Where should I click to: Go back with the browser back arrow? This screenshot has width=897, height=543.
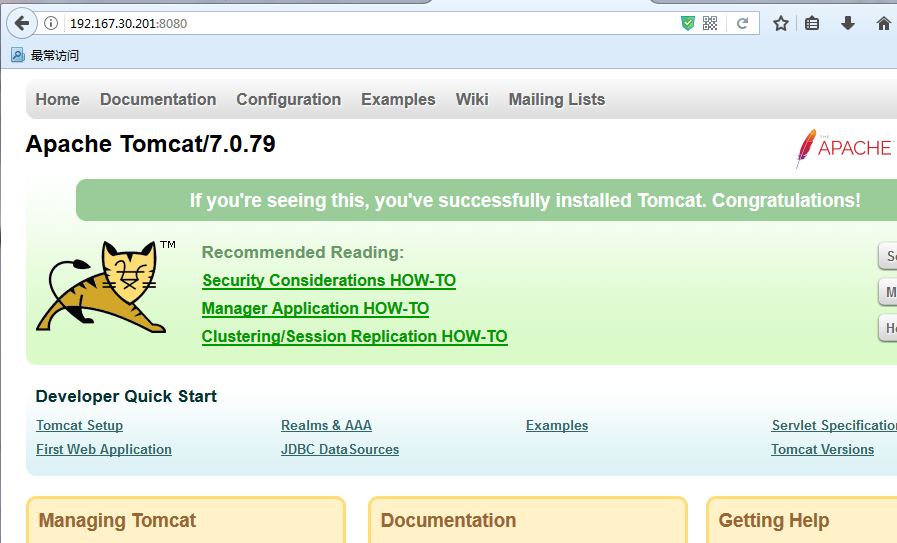pyautogui.click(x=22, y=23)
